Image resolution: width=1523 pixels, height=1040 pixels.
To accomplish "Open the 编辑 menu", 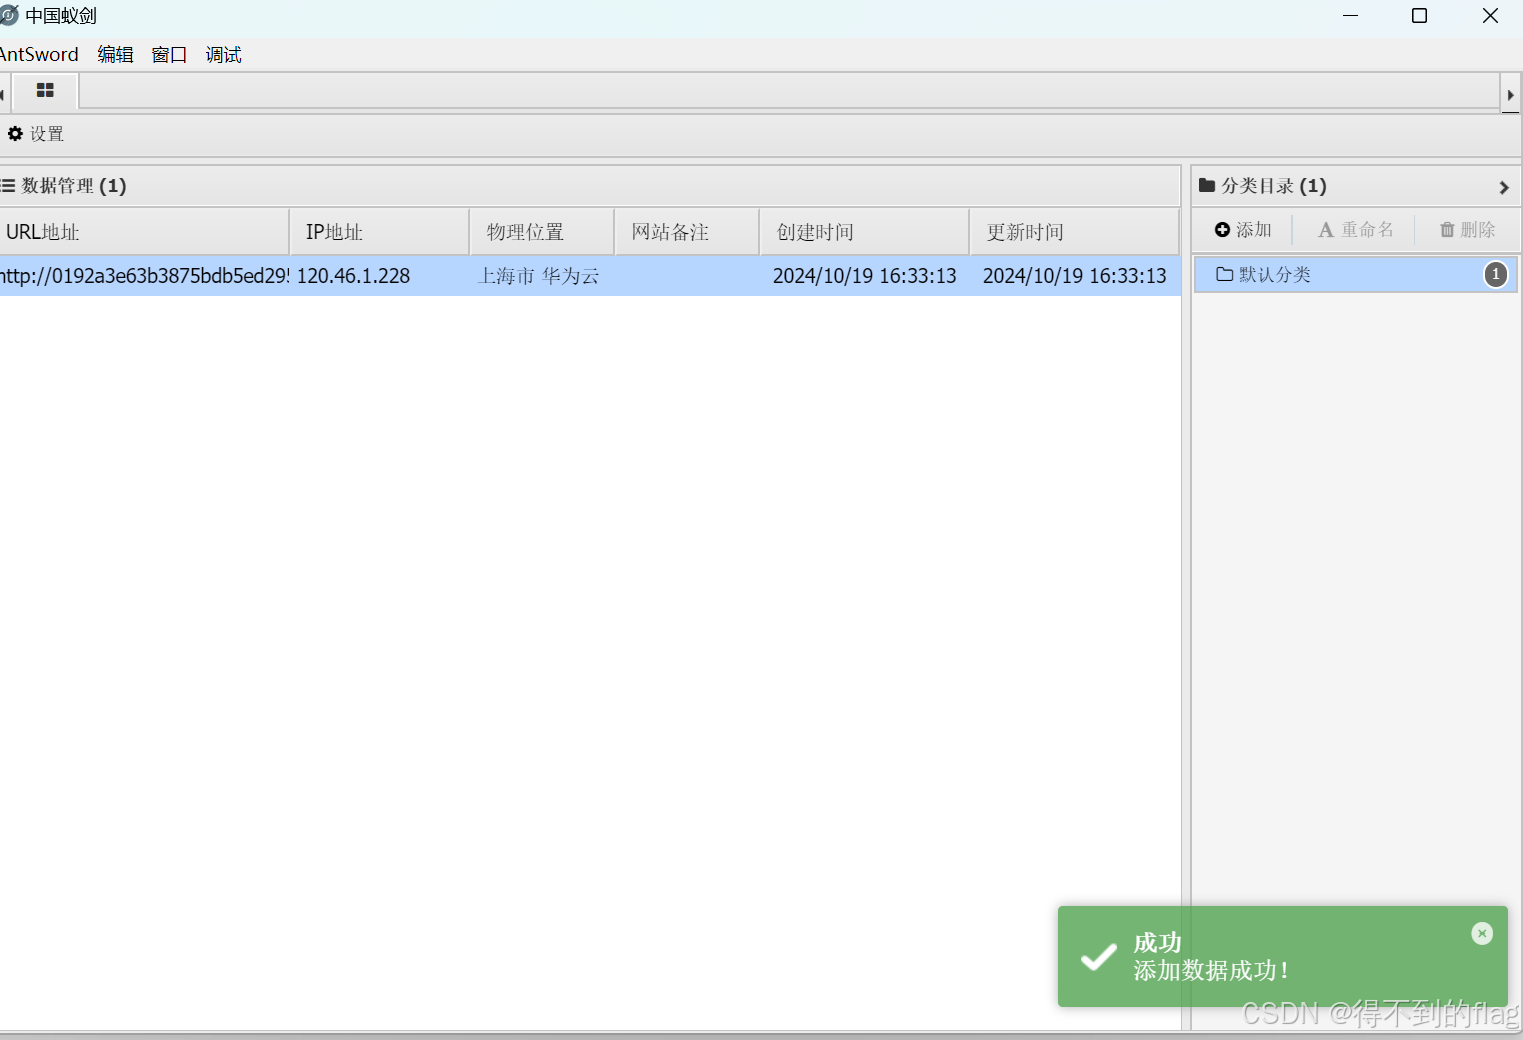I will point(116,54).
